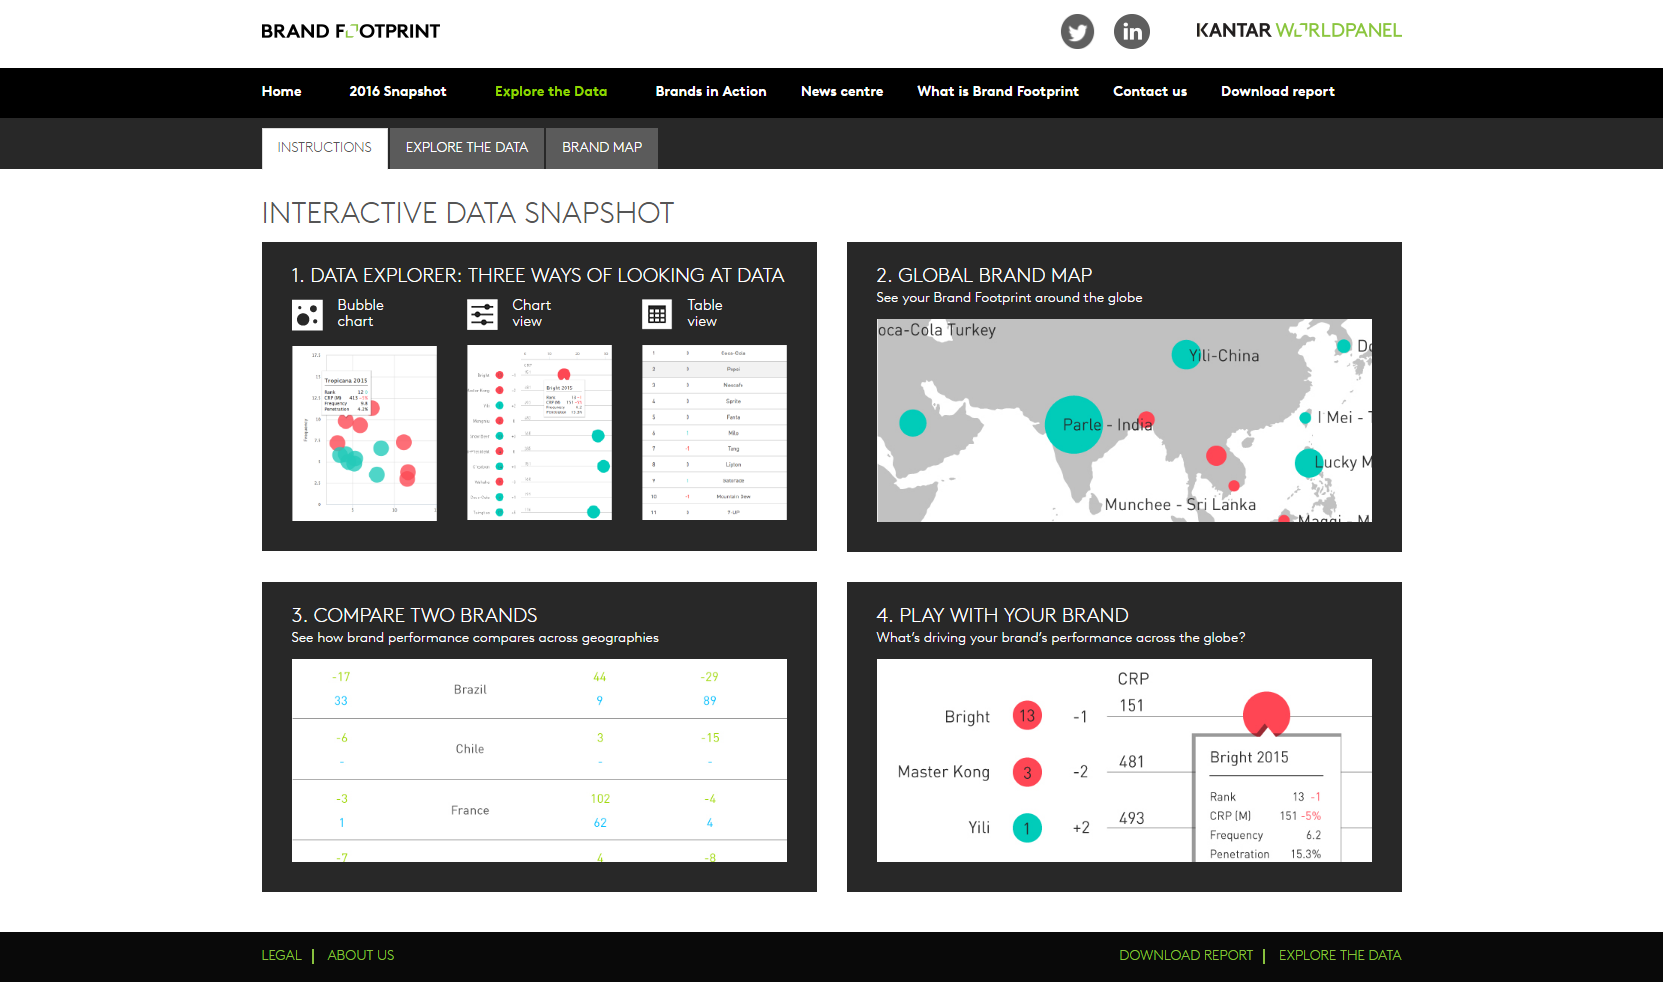Screen dimensions: 1663x982
Task: Click the '2. GLOBAL BRAND MAP' heading
Action: (x=984, y=275)
